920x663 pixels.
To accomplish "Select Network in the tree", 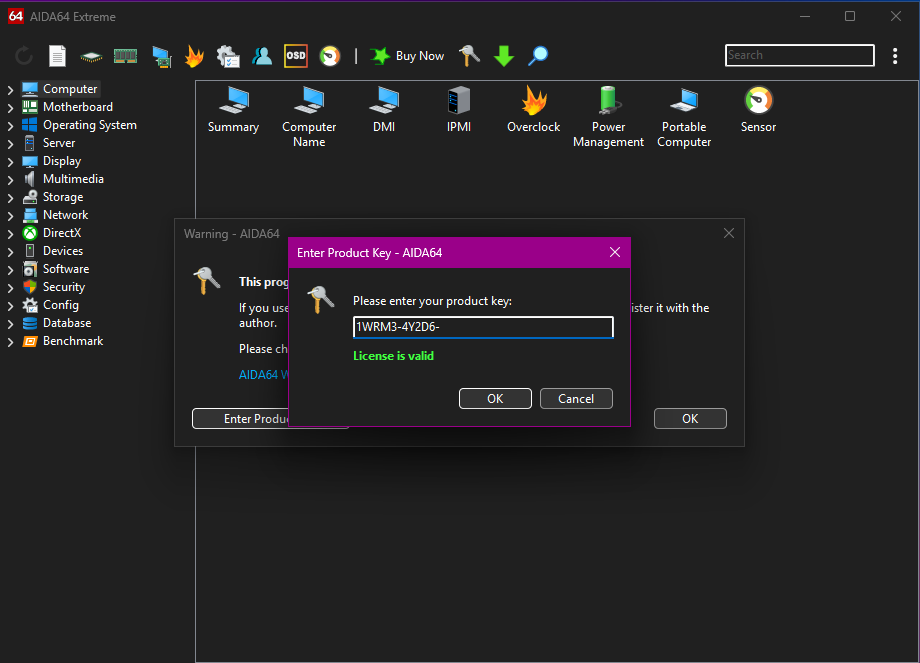I will 65,215.
